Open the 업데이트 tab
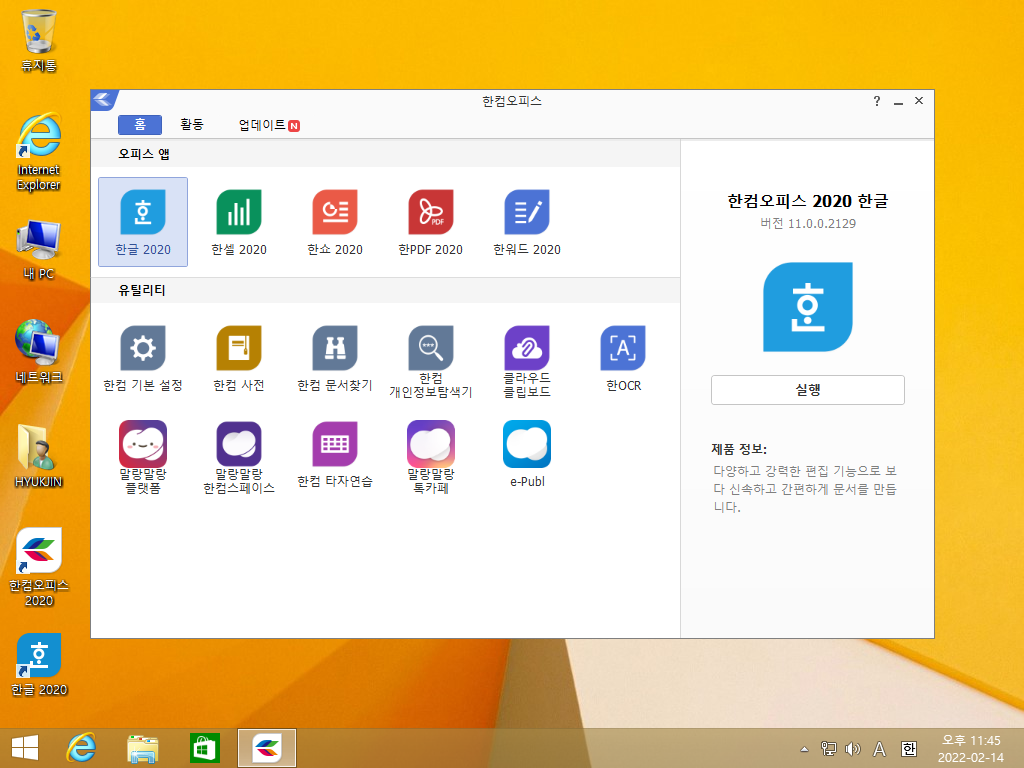This screenshot has height=768, width=1024. tap(269, 125)
